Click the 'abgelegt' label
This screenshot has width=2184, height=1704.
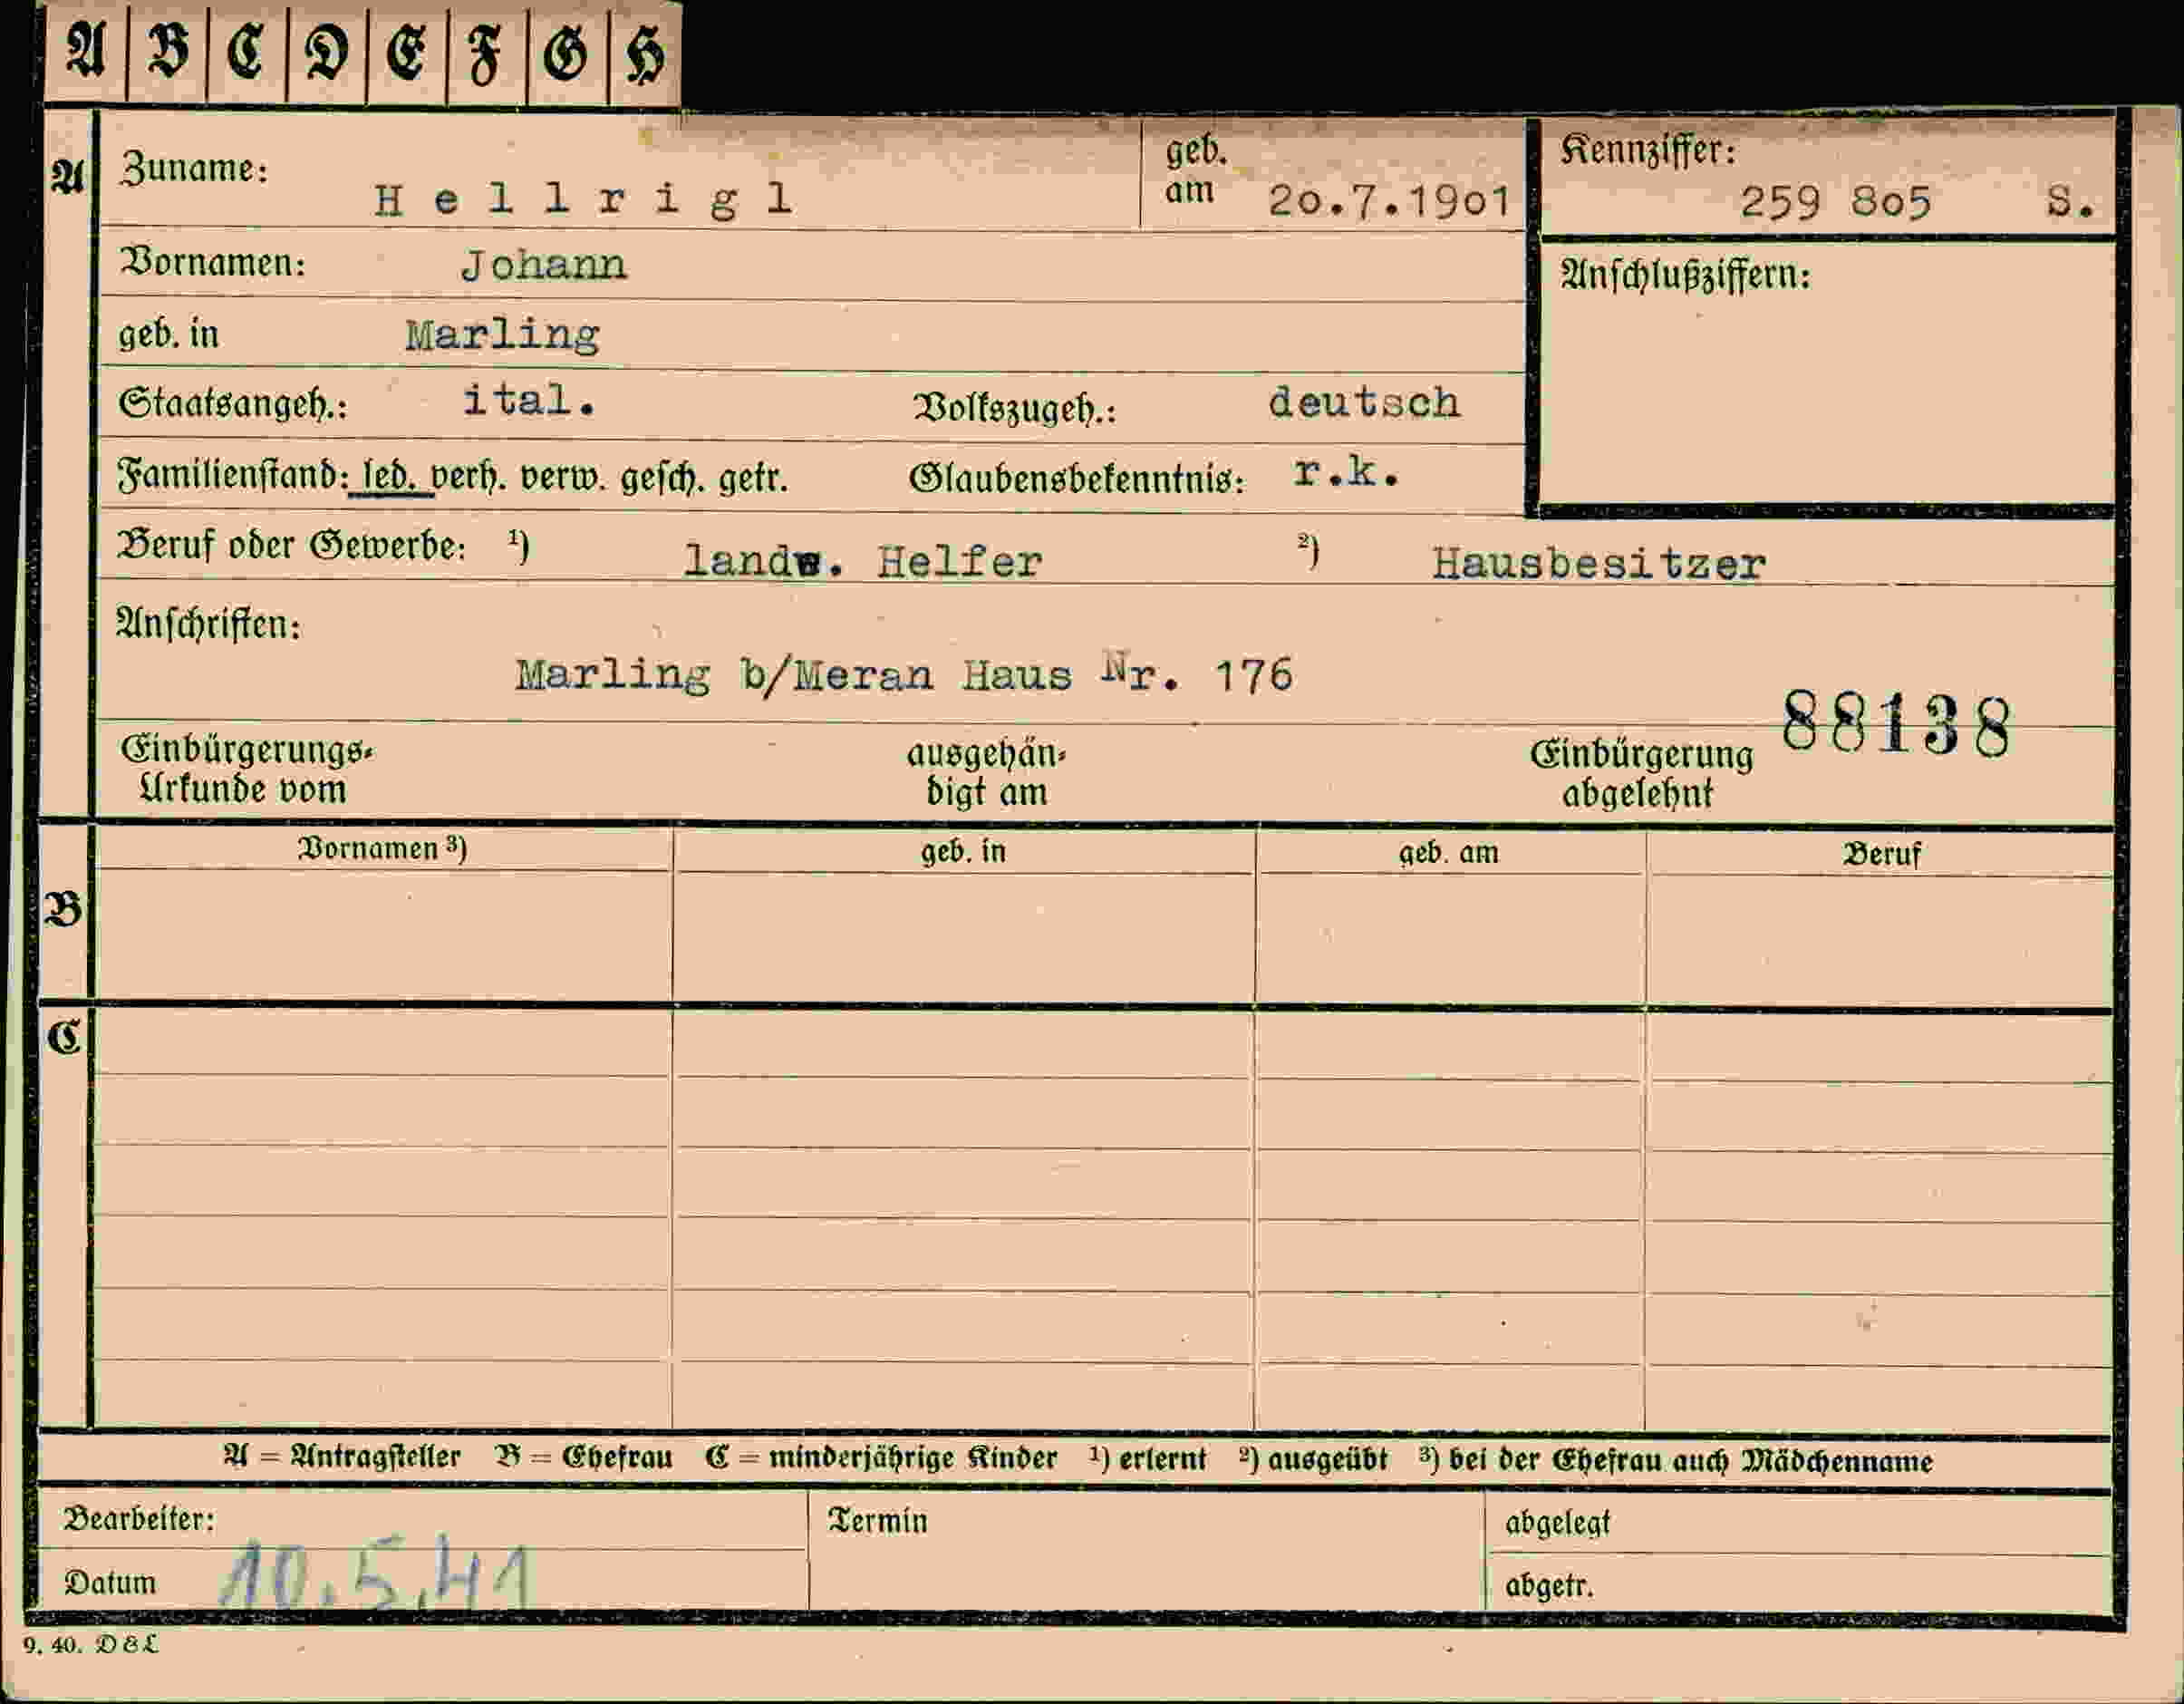pos(1557,1523)
